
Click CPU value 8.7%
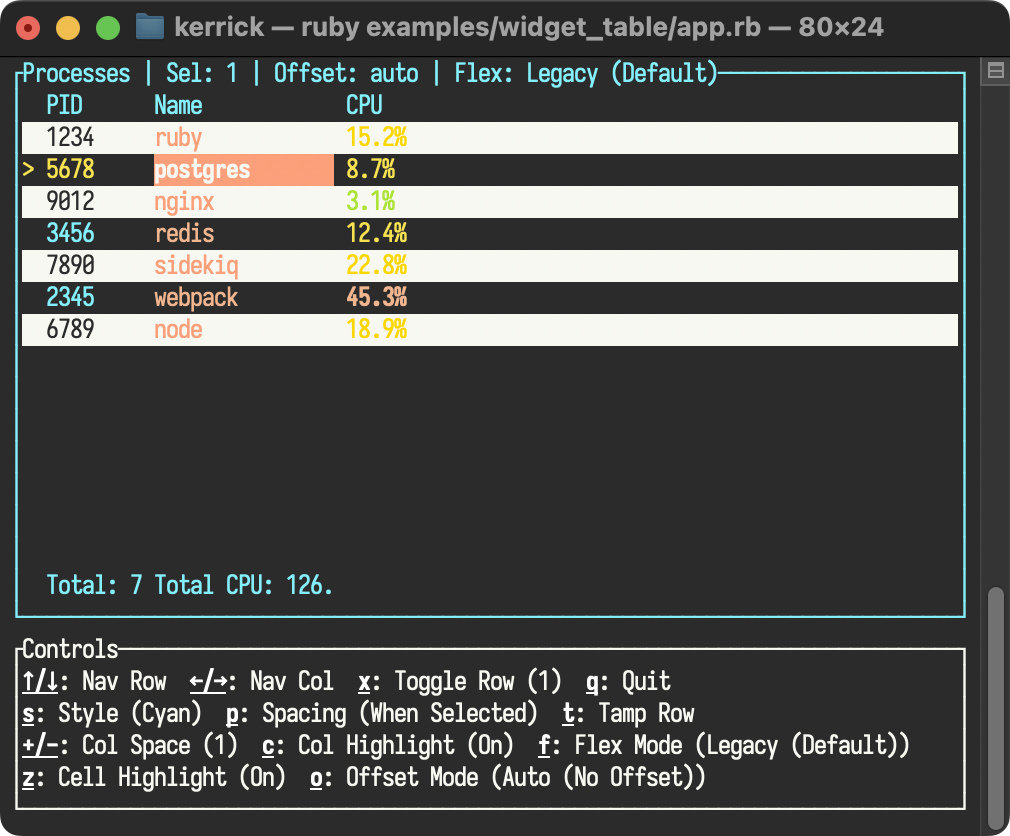click(x=371, y=169)
